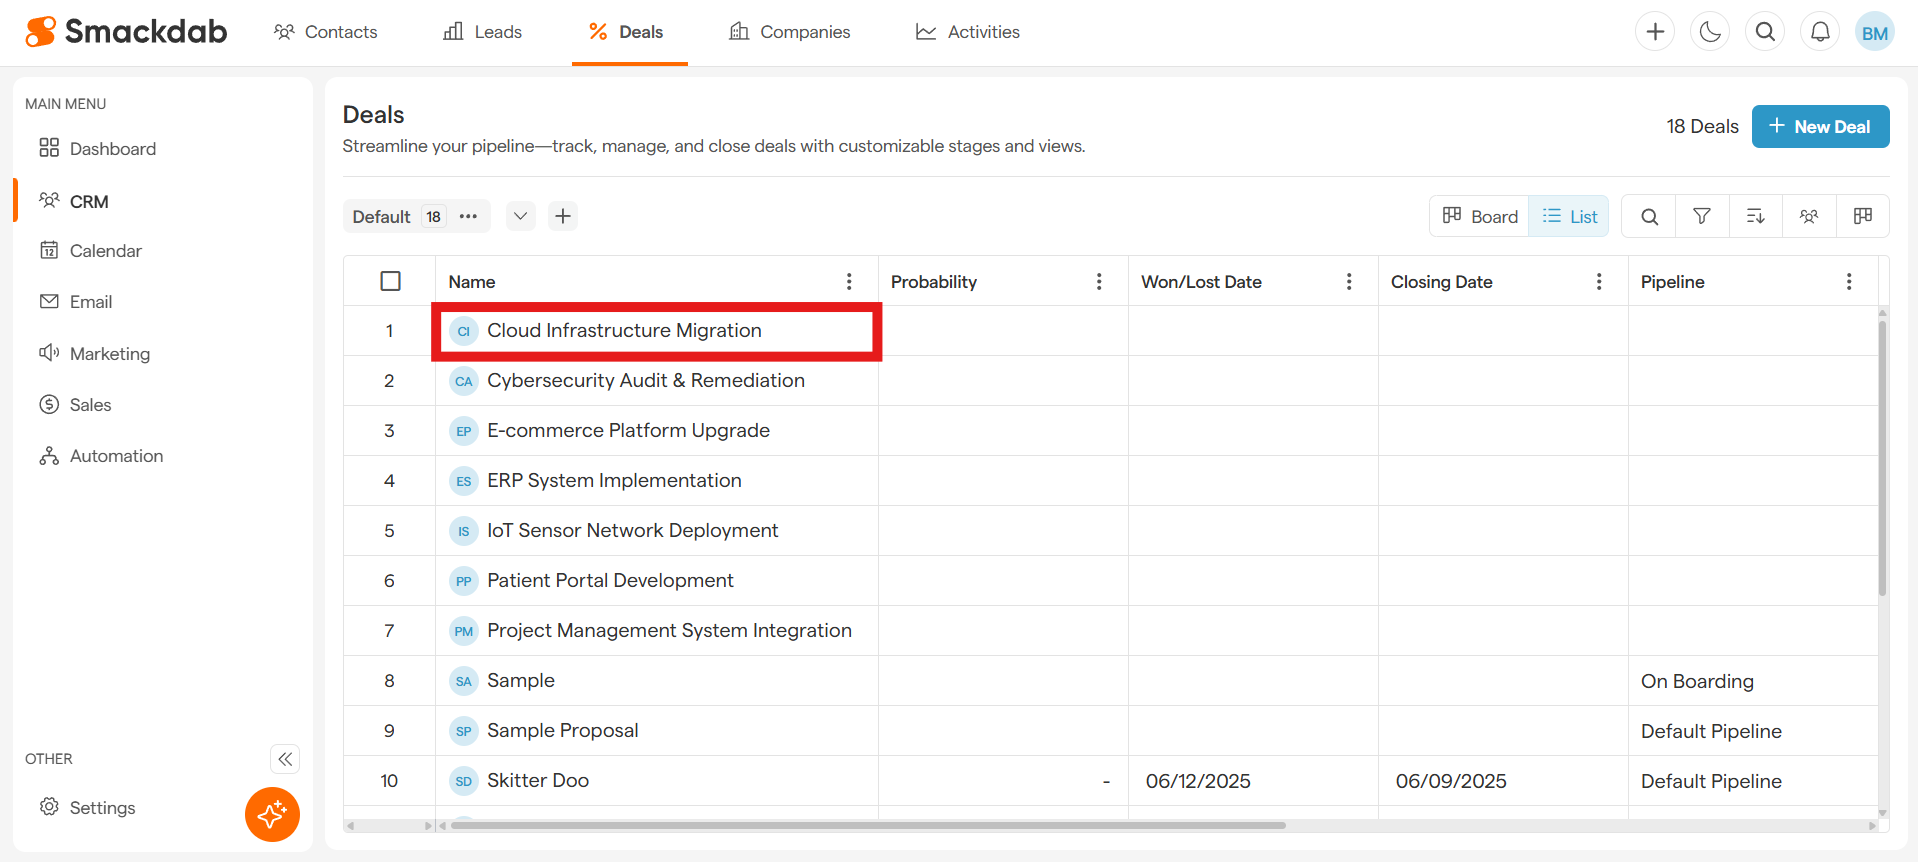Click the table search magnifier icon
Viewport: 1918px width, 862px height.
coord(1649,216)
